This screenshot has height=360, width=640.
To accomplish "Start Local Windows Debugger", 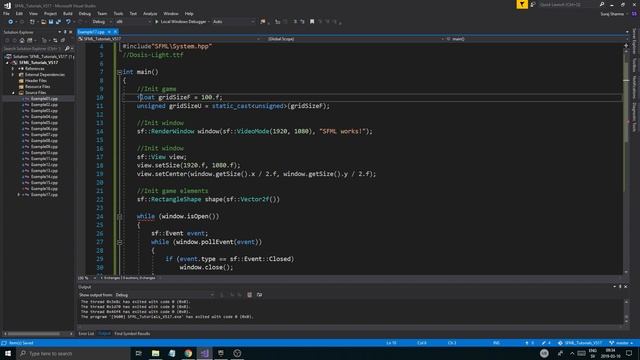I will (181, 22).
